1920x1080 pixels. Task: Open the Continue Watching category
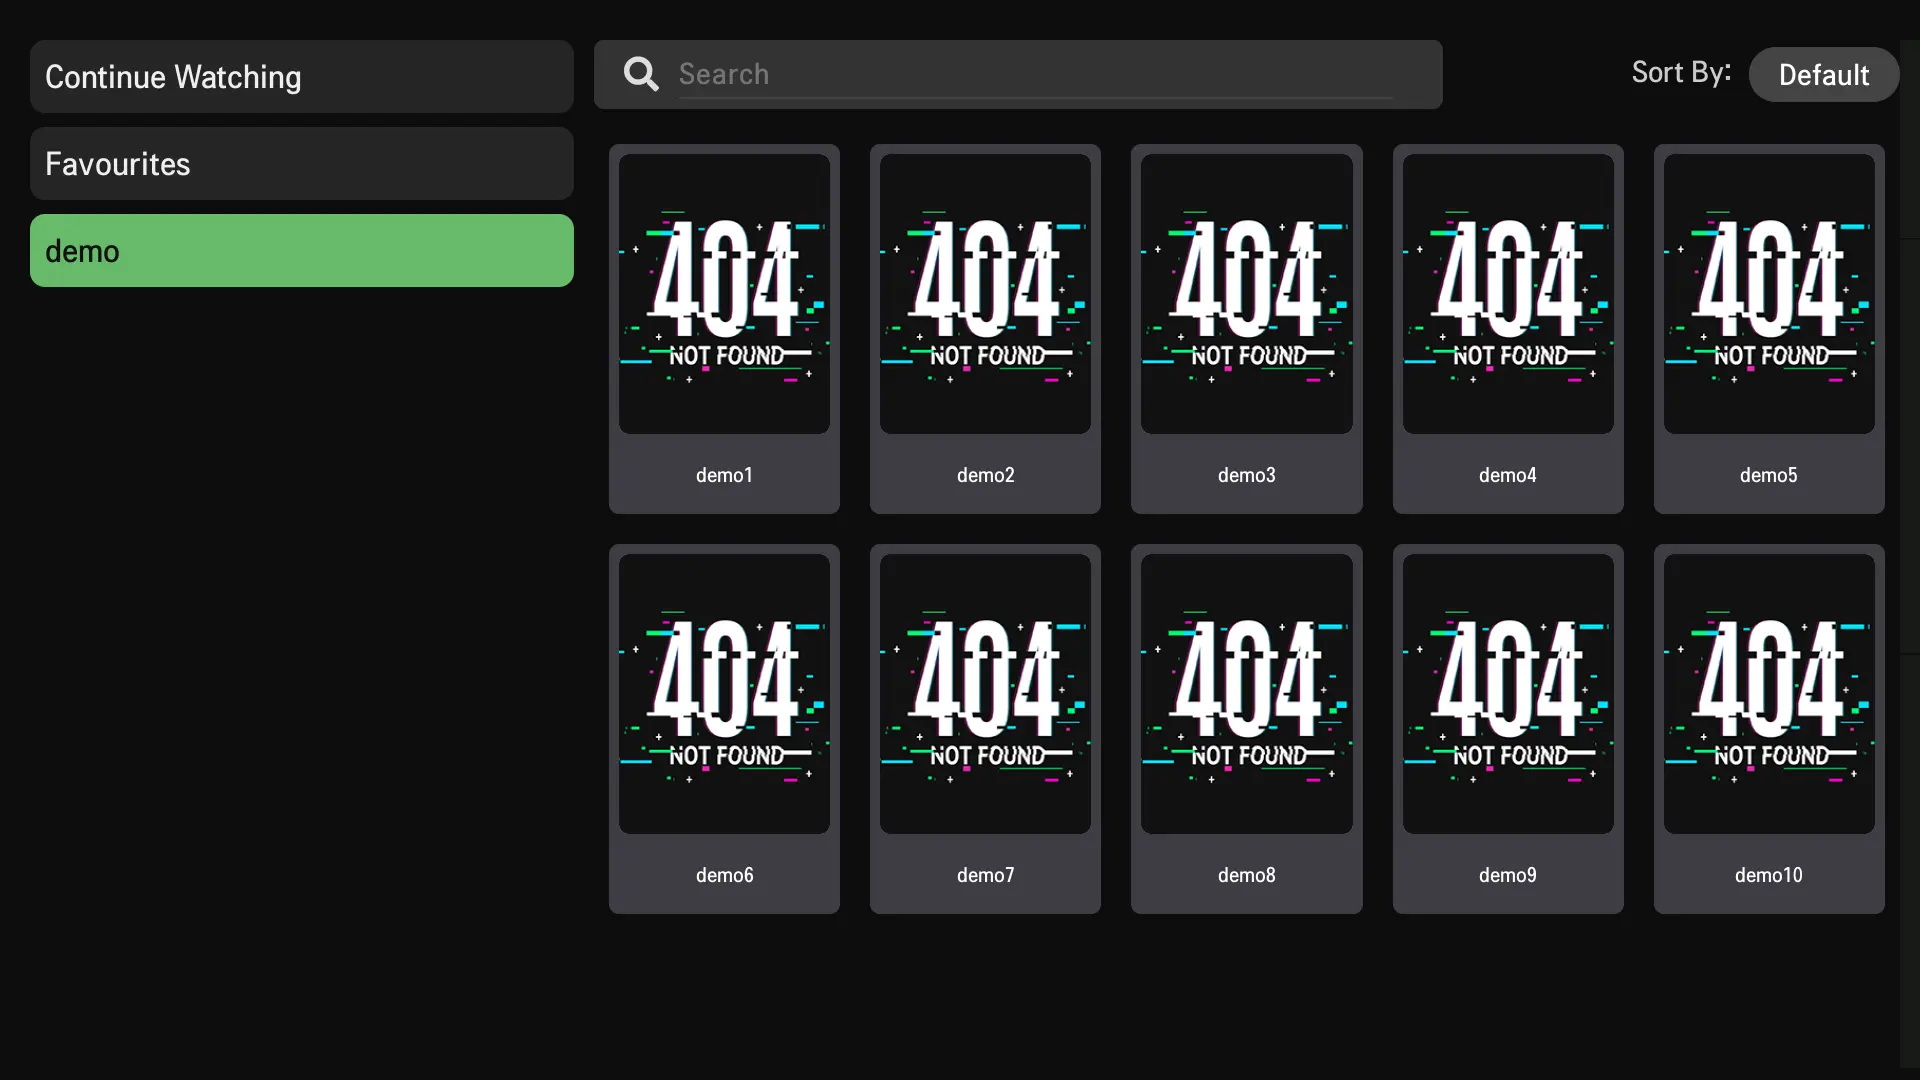(301, 77)
